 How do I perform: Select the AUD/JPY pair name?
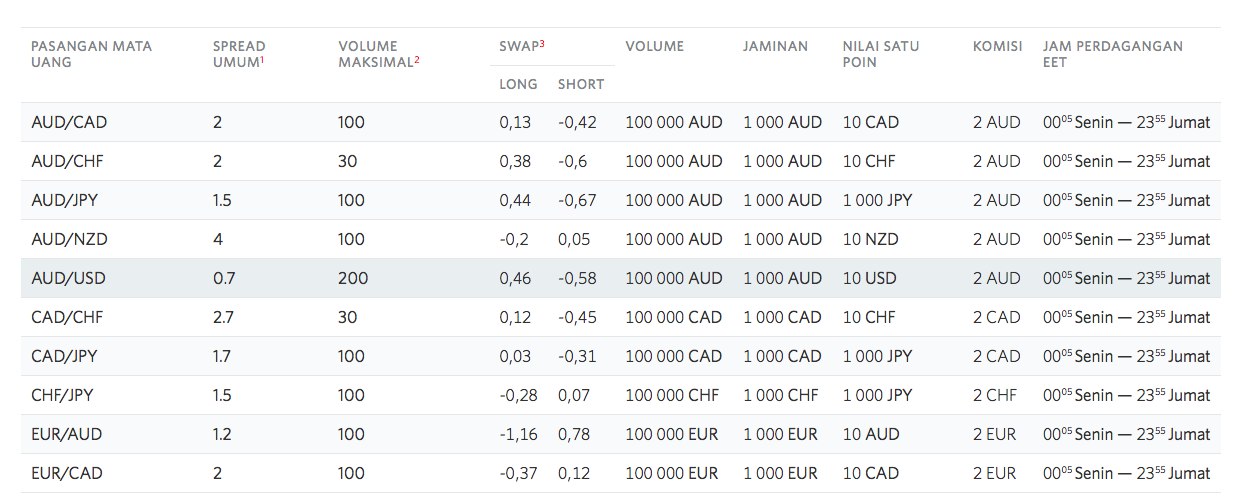[x=67, y=200]
